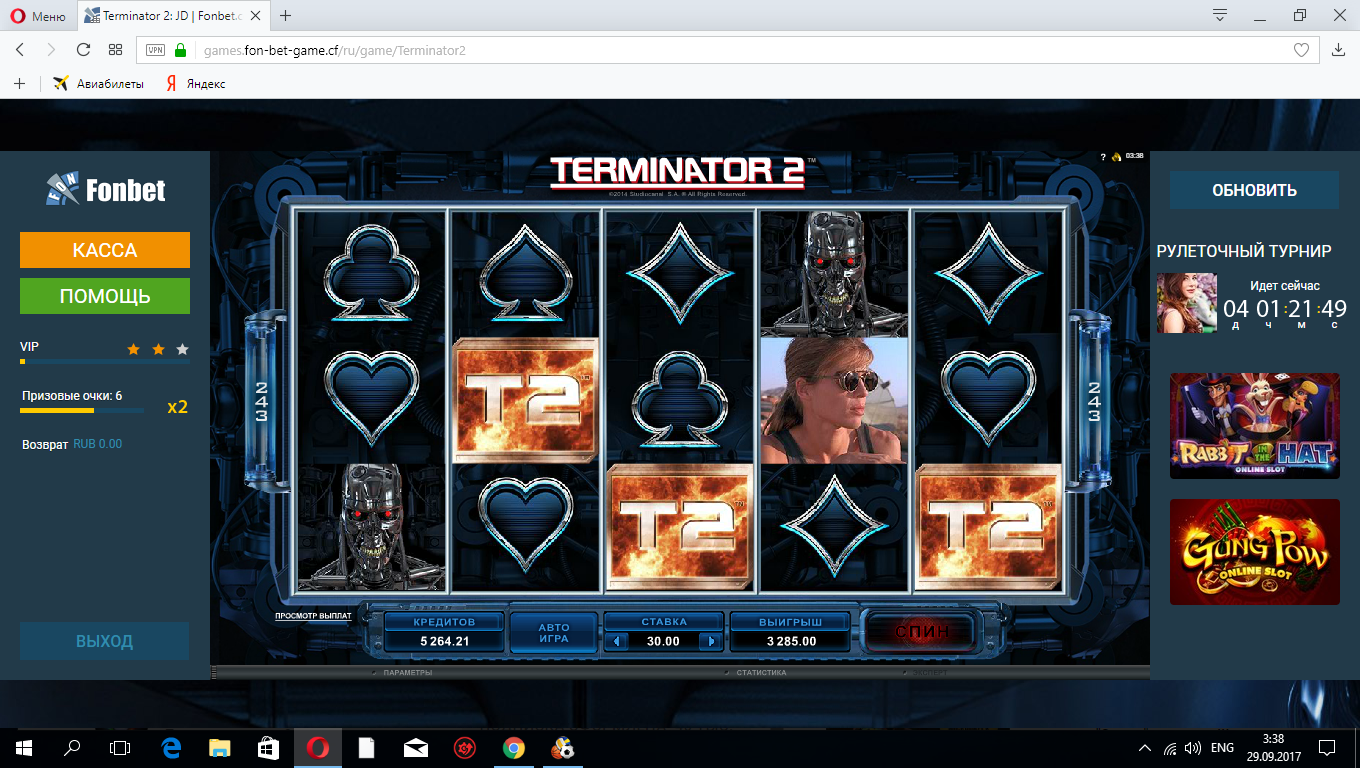Viewport: 1360px width, 768px height.
Task: Launch the Gung Pow online slot
Action: tap(1255, 552)
